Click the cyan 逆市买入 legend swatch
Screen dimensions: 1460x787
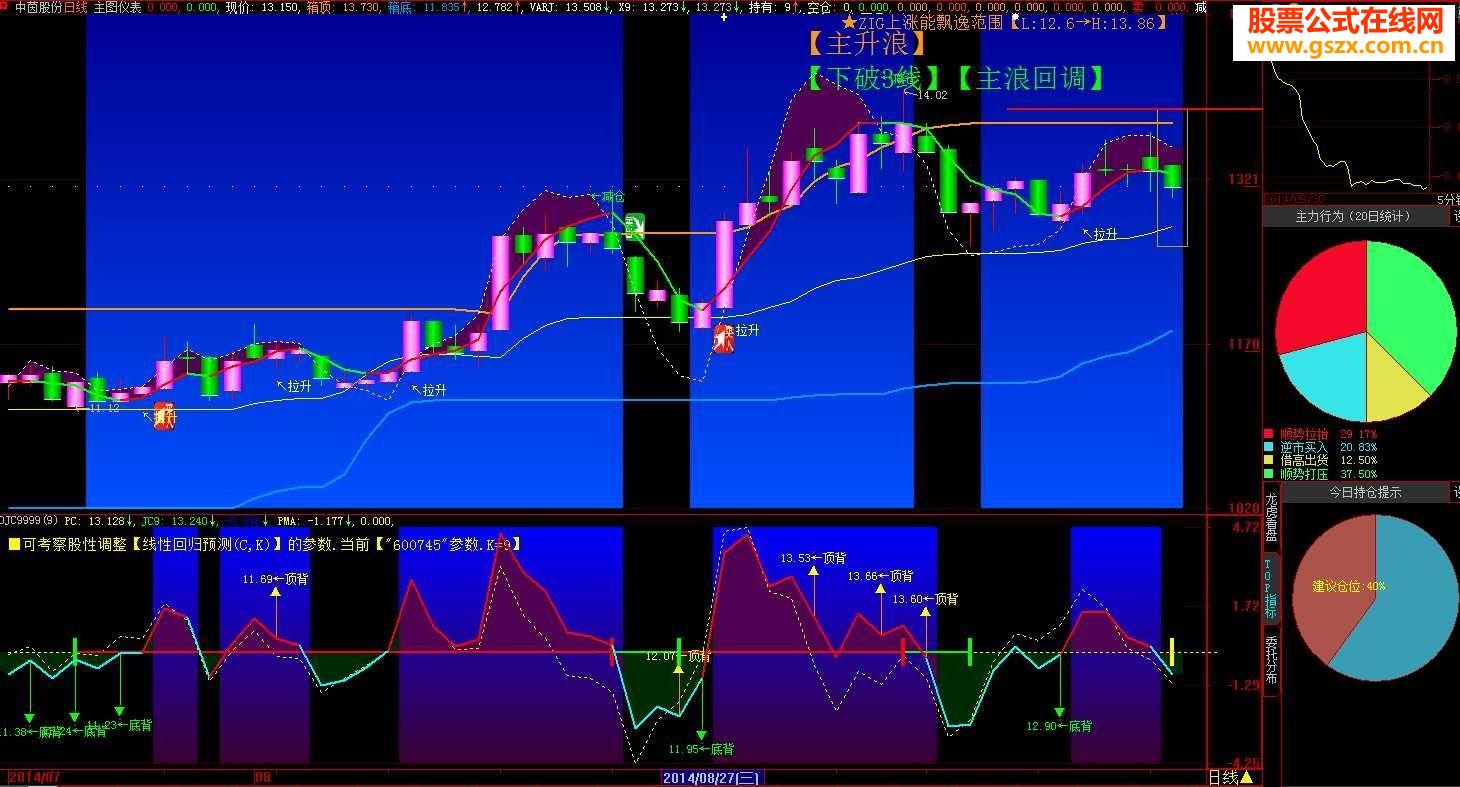click(x=1269, y=447)
